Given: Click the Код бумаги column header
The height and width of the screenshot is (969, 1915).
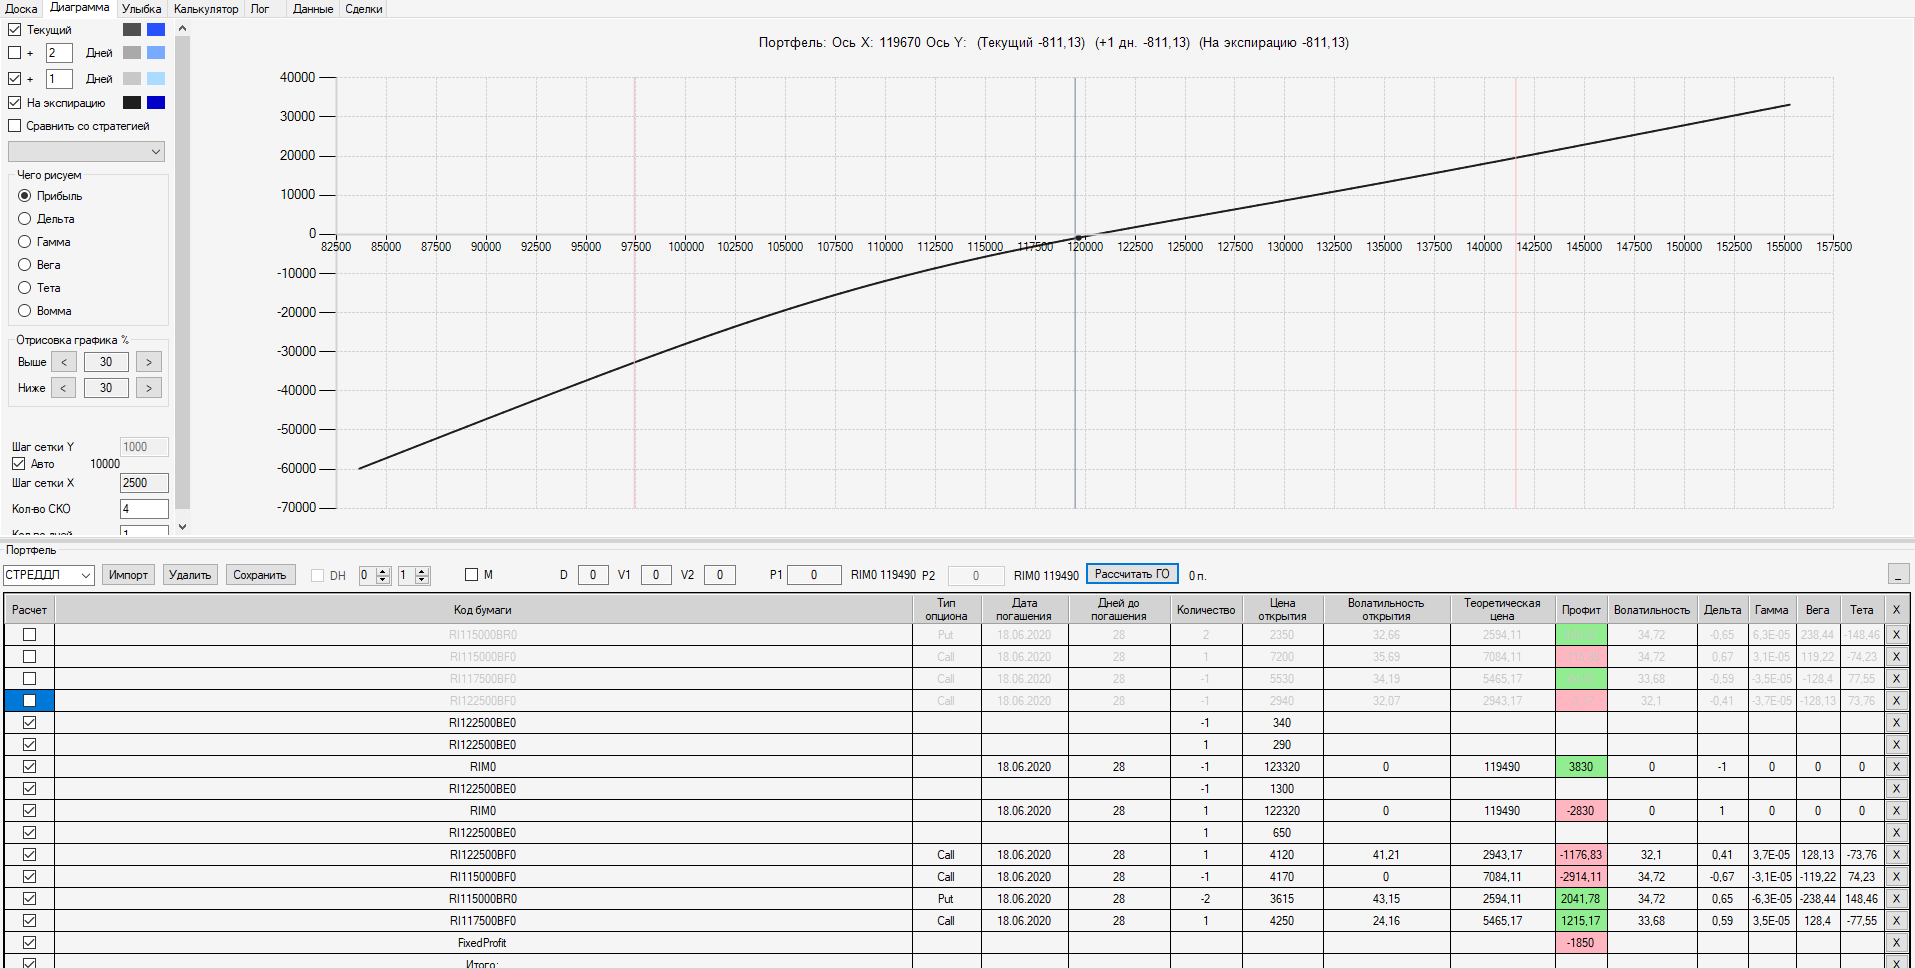Looking at the screenshot, I should click(x=483, y=610).
